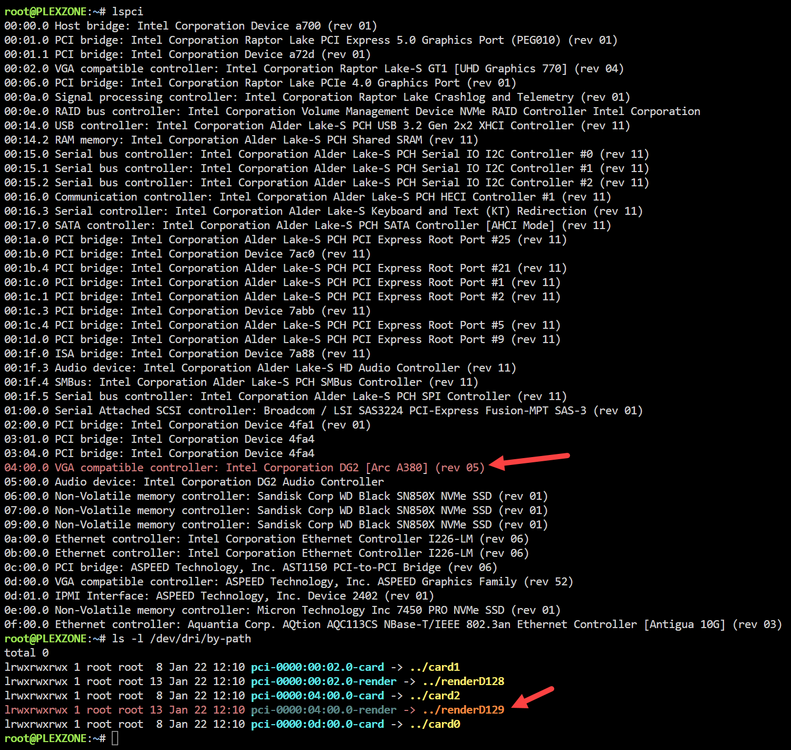Select the 03:01.0 Device 4fa4 line
This screenshot has width=791, height=750.
coord(159,439)
